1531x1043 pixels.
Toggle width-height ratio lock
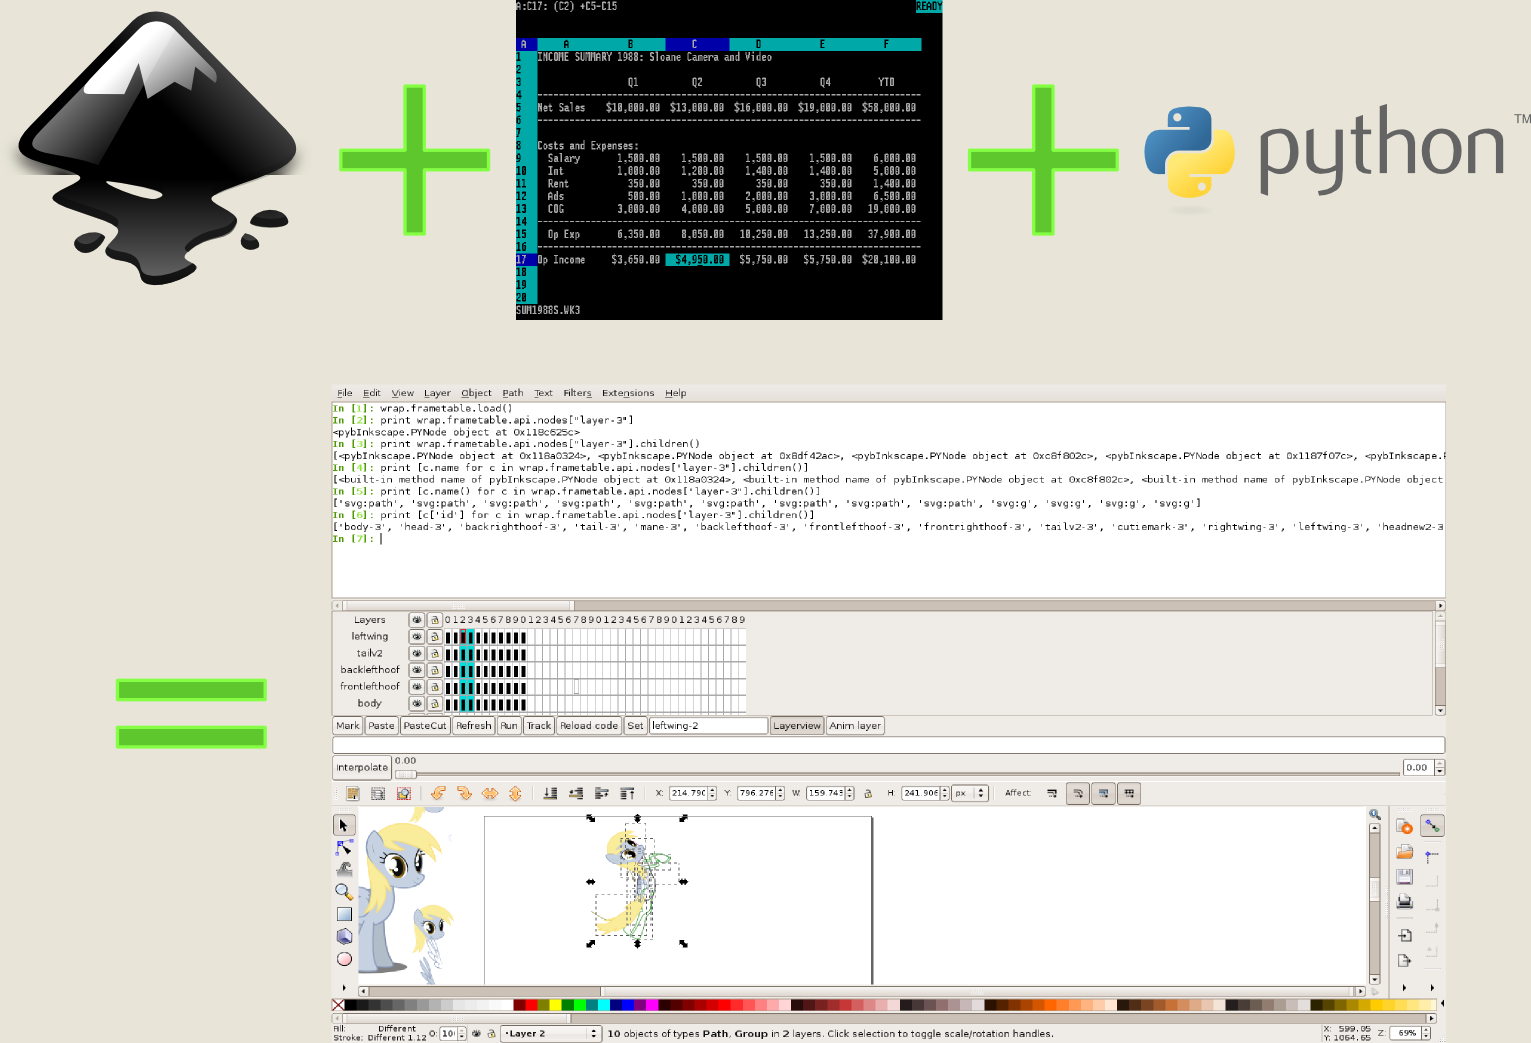868,793
